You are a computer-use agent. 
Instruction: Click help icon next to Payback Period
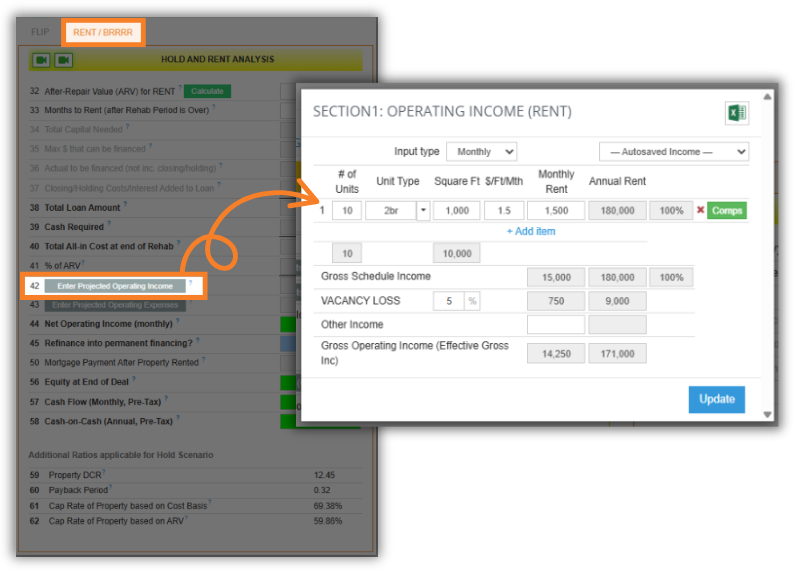108,489
